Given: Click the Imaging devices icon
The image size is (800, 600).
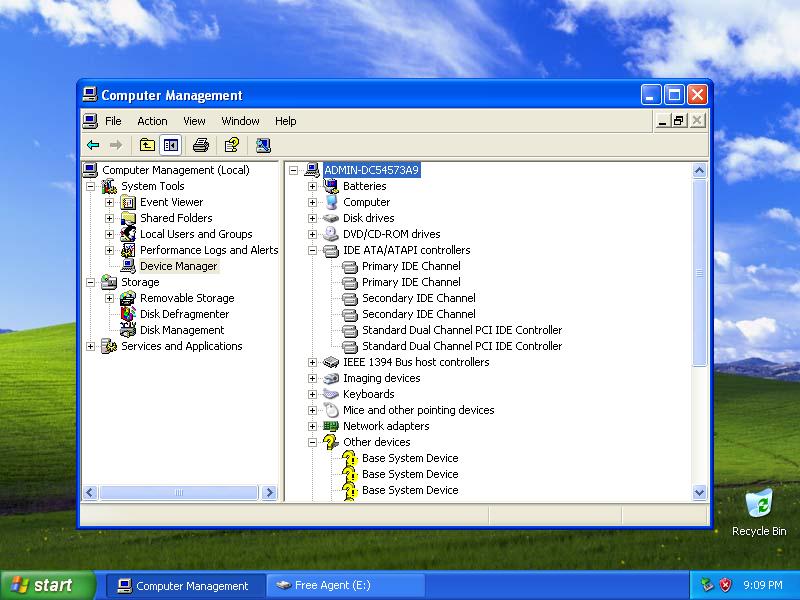Looking at the screenshot, I should [x=331, y=378].
